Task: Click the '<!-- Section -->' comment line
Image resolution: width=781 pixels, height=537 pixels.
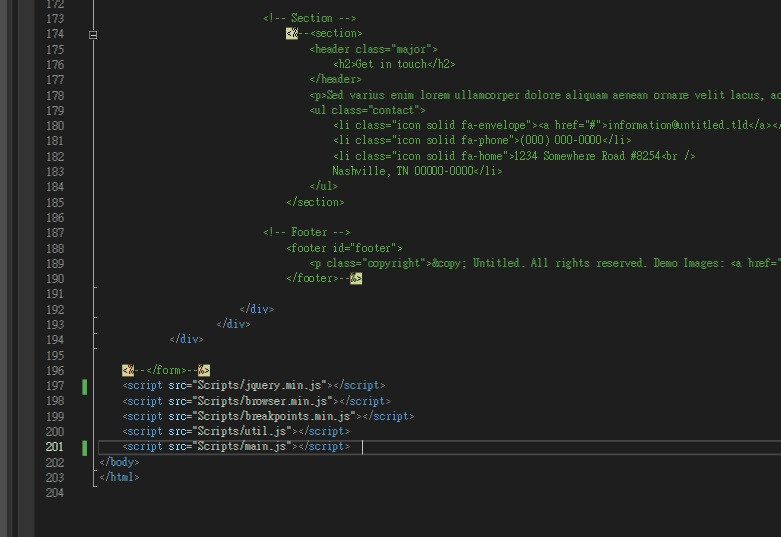Action: [x=309, y=18]
